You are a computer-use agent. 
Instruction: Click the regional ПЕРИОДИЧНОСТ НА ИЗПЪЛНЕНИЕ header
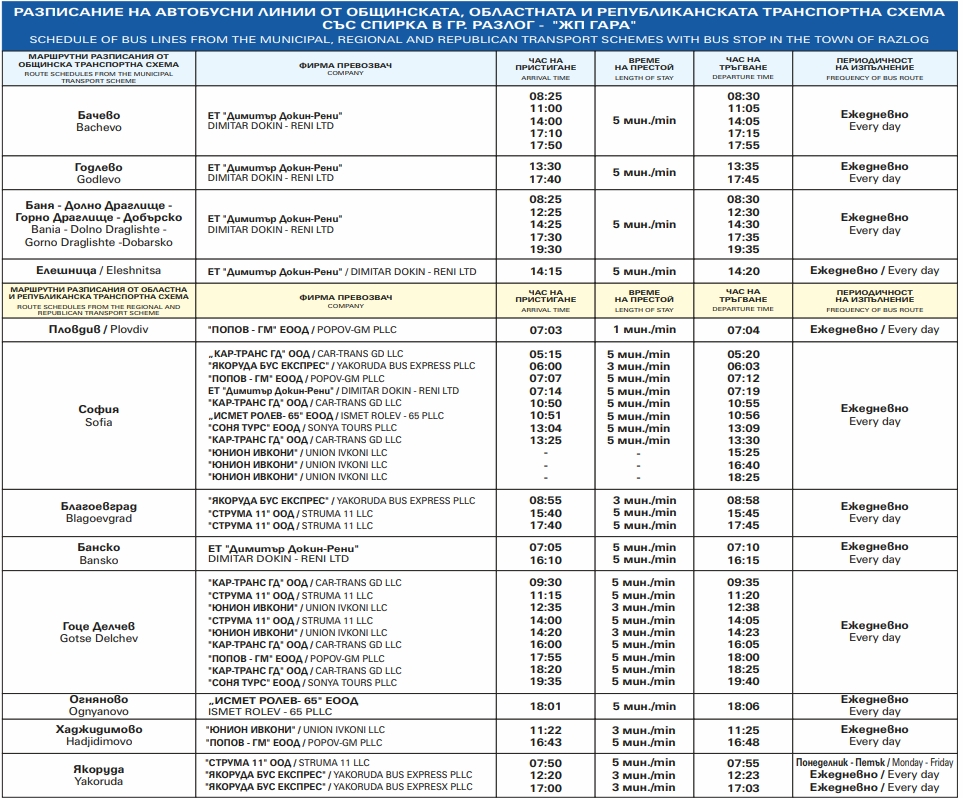pos(875,300)
